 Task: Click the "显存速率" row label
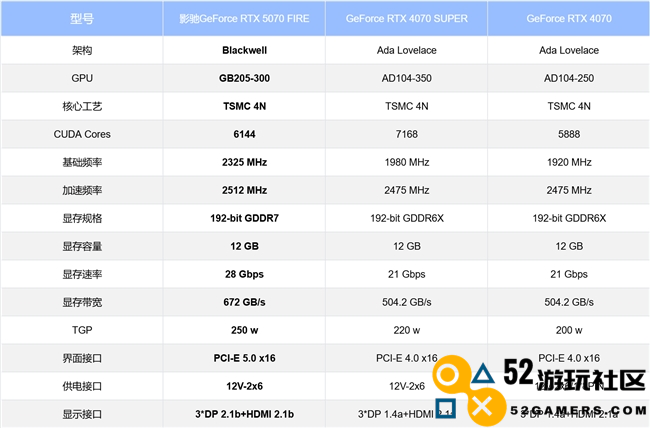(x=82, y=274)
